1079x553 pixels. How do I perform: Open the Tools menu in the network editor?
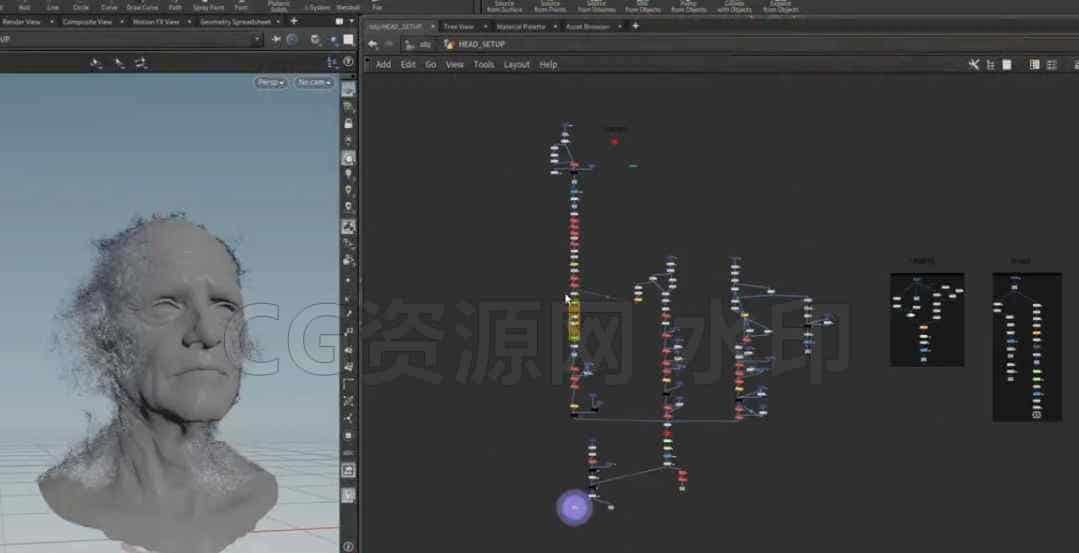484,65
